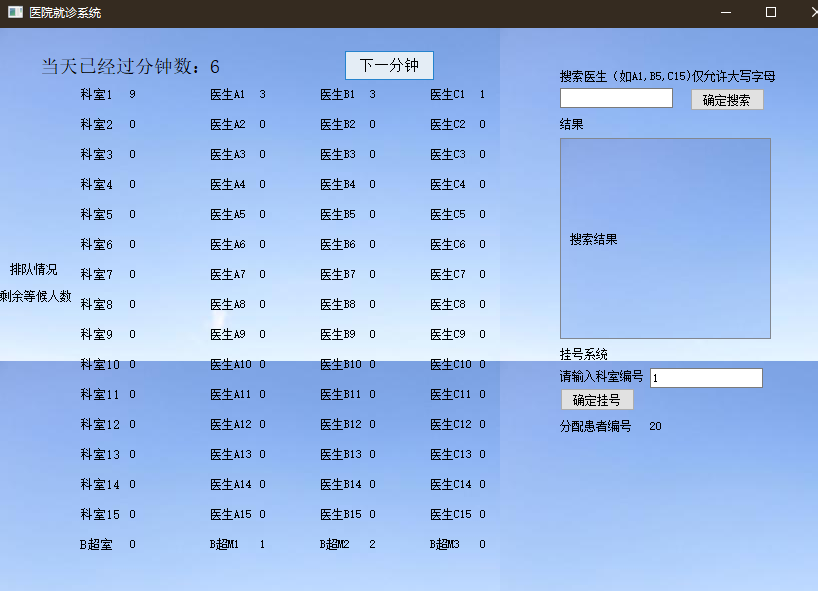The width and height of the screenshot is (818, 591).
Task: Click the B超室 label
Action: point(97,545)
